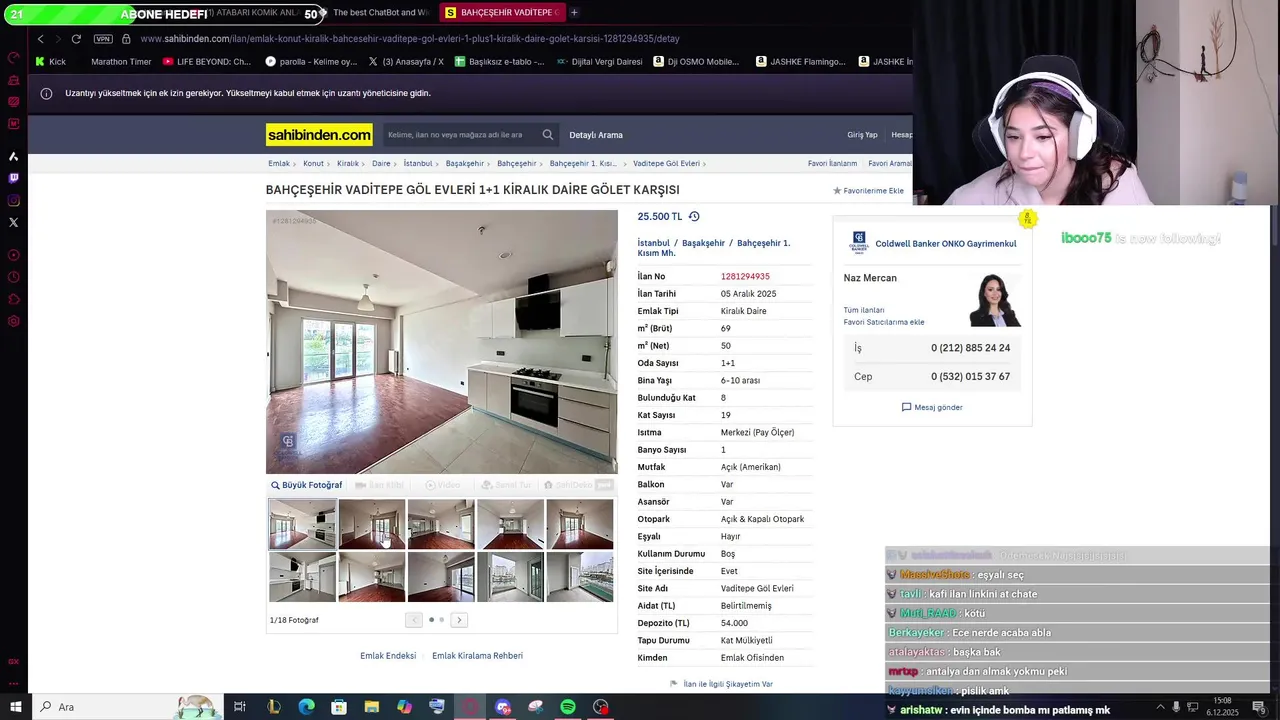Select last thumbnail in bottom row
Screen dimensions: 1280x720
point(580,577)
